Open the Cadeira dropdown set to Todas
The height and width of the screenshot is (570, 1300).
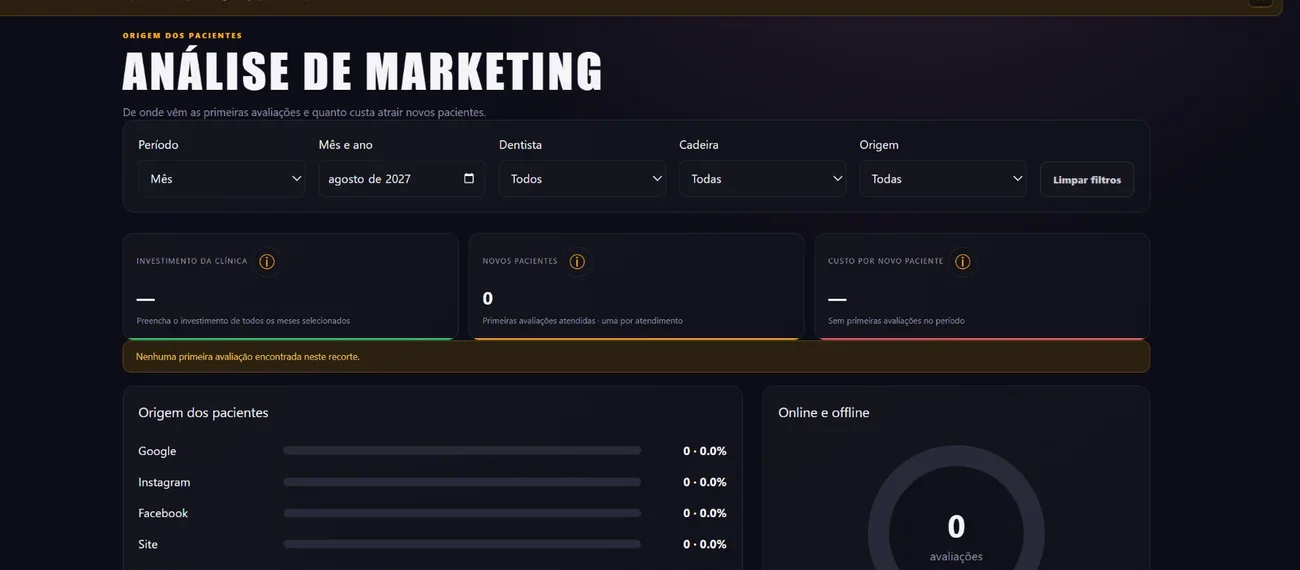point(763,179)
